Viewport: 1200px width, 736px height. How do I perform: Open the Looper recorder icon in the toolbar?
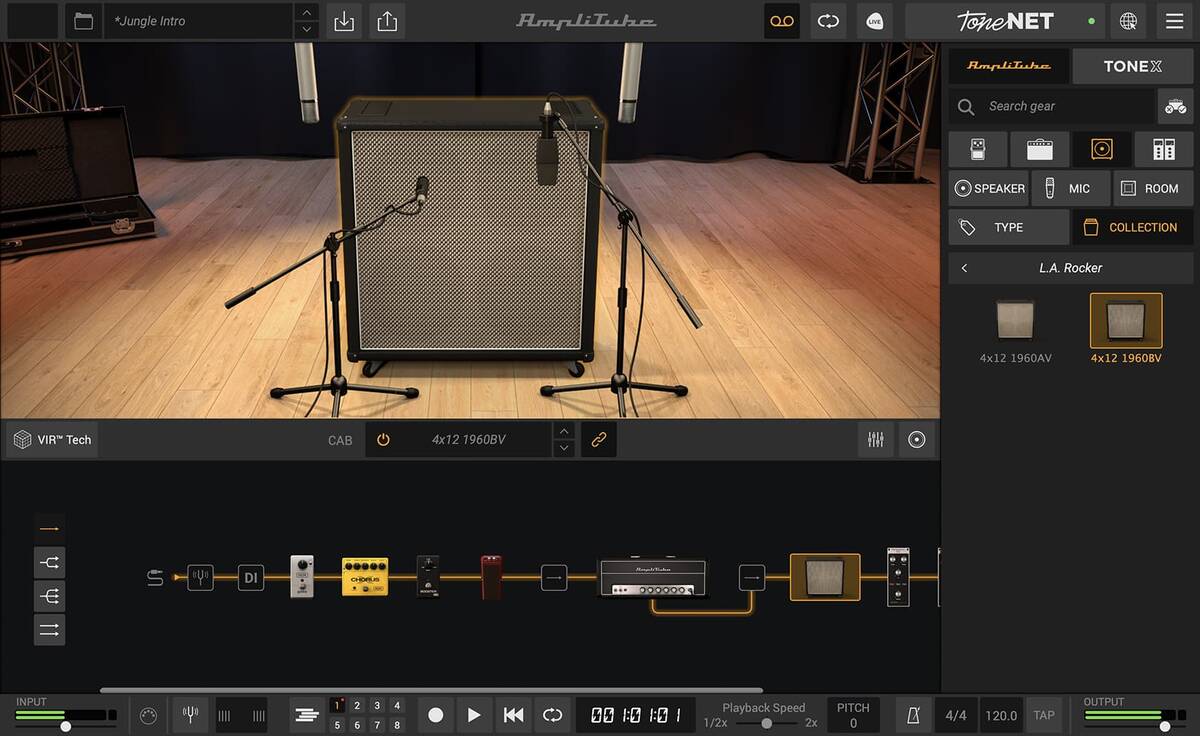click(781, 20)
